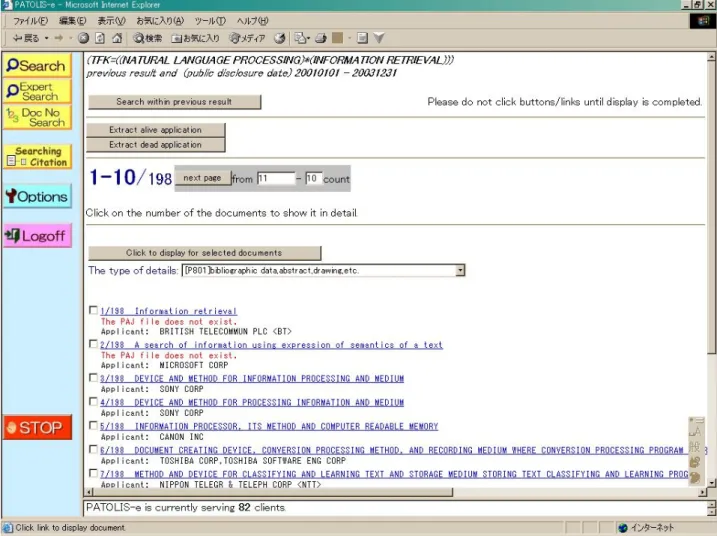Open the お気に入り(A) menu
This screenshot has height=536, width=717.
[x=160, y=21]
